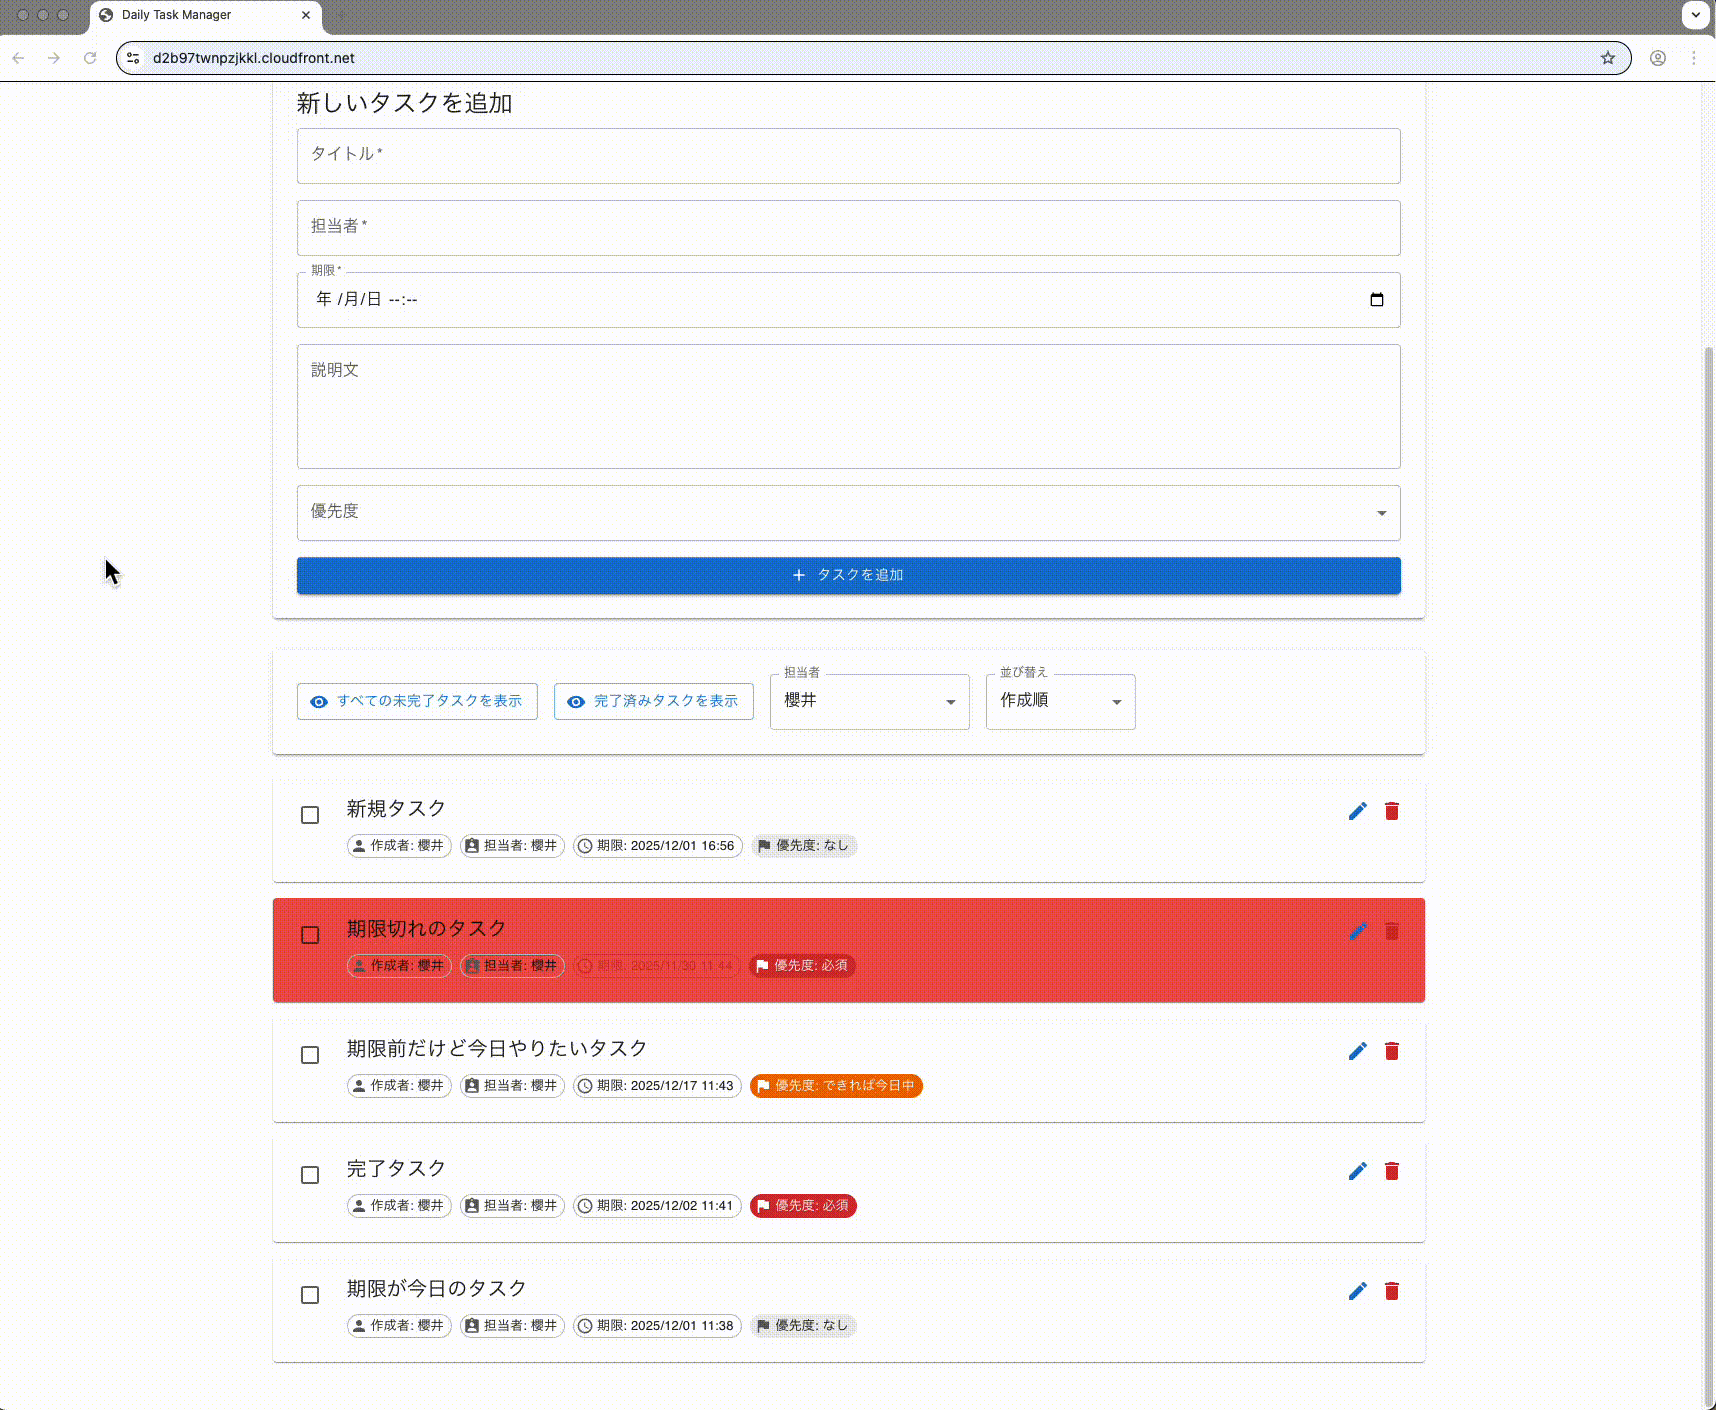Delete the 新規タスク task using trash icon
Image resolution: width=1716 pixels, height=1410 pixels.
[x=1391, y=811]
